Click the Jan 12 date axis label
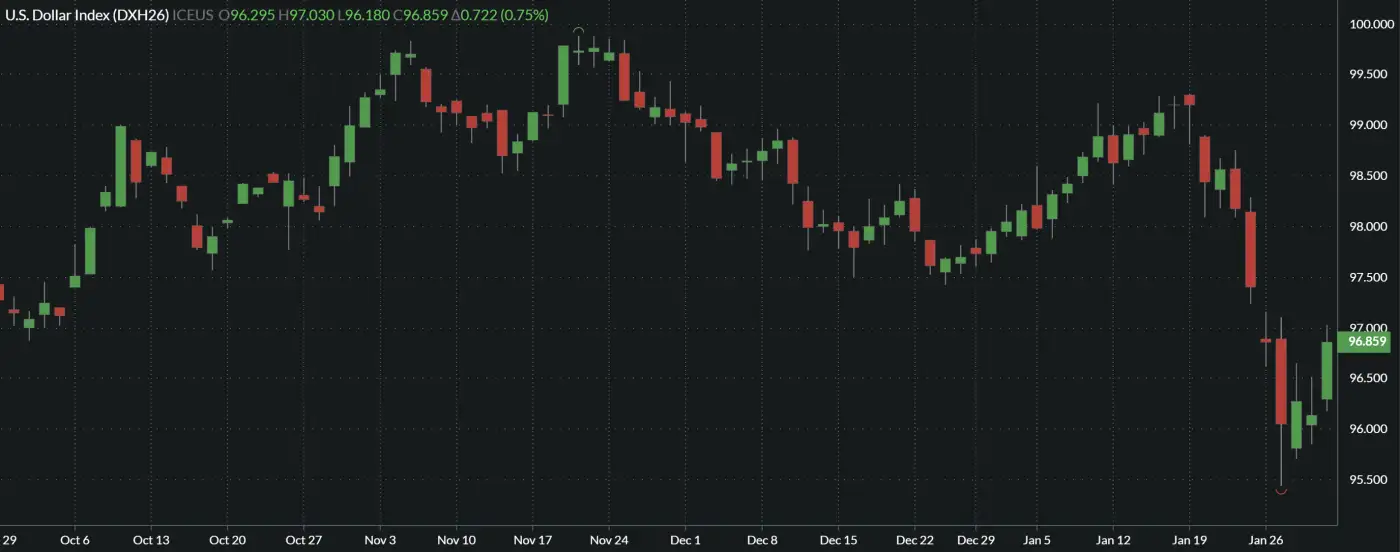 [x=1113, y=540]
